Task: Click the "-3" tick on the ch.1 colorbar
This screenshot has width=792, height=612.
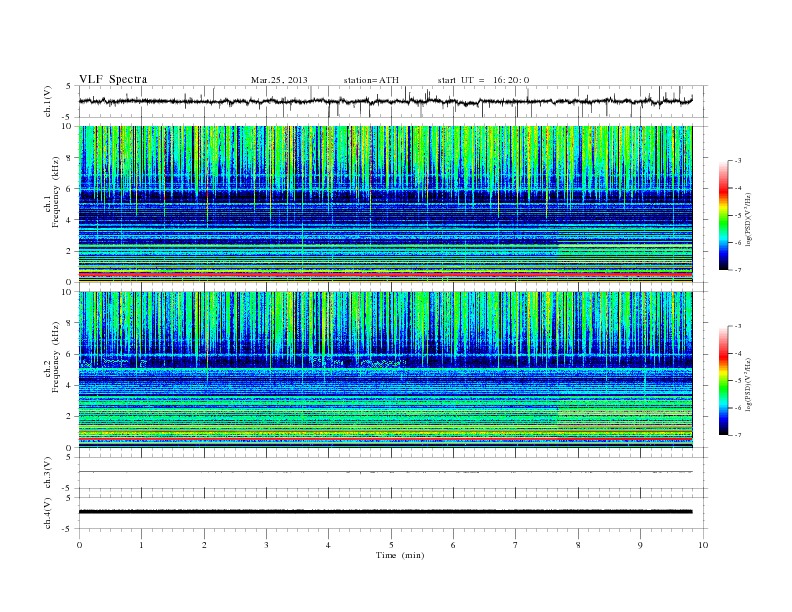Action: [738, 161]
